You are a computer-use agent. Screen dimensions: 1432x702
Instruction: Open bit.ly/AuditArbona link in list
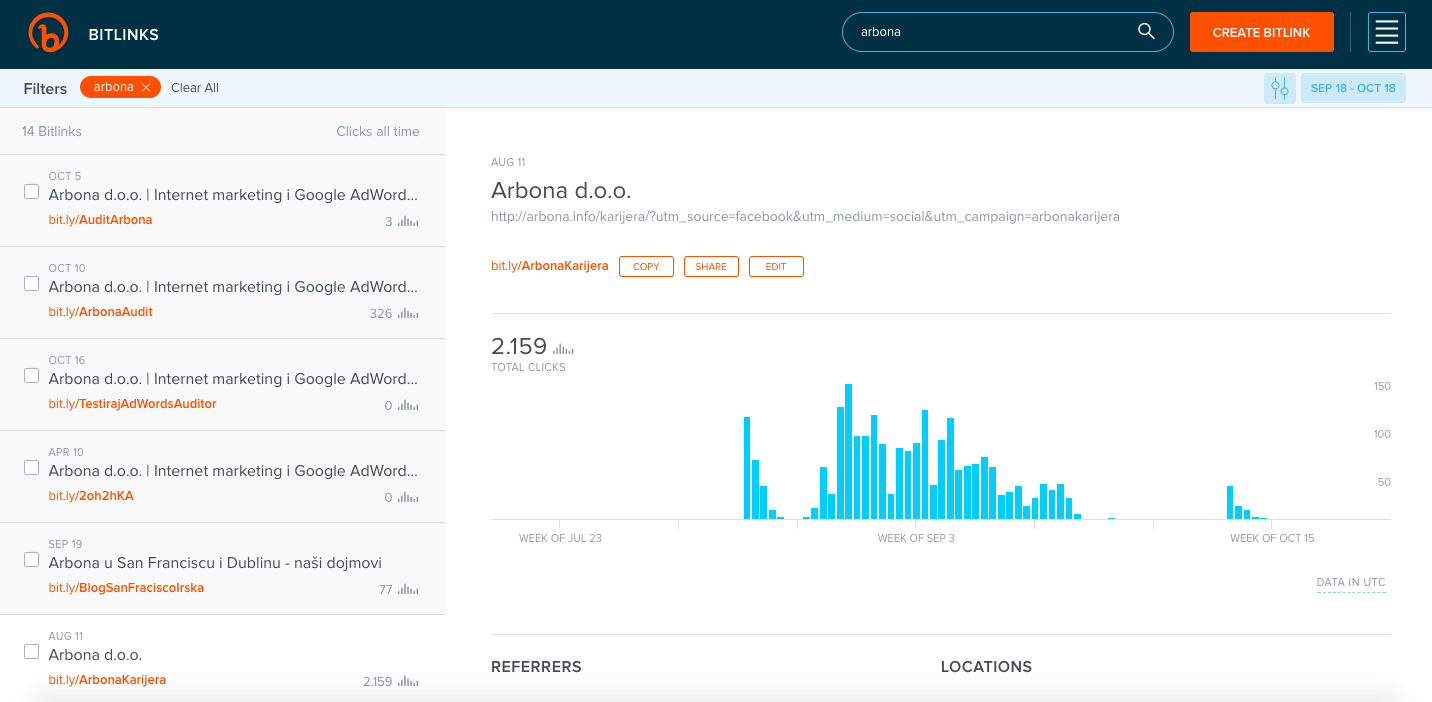(x=100, y=220)
